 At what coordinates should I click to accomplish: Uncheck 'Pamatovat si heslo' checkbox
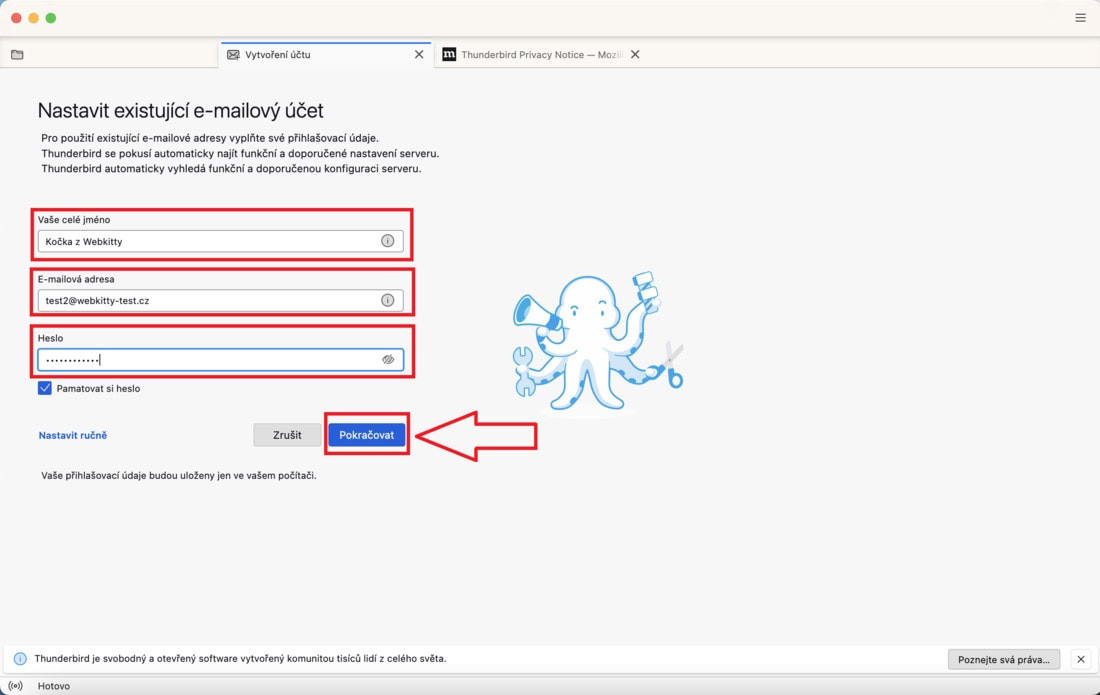point(45,388)
